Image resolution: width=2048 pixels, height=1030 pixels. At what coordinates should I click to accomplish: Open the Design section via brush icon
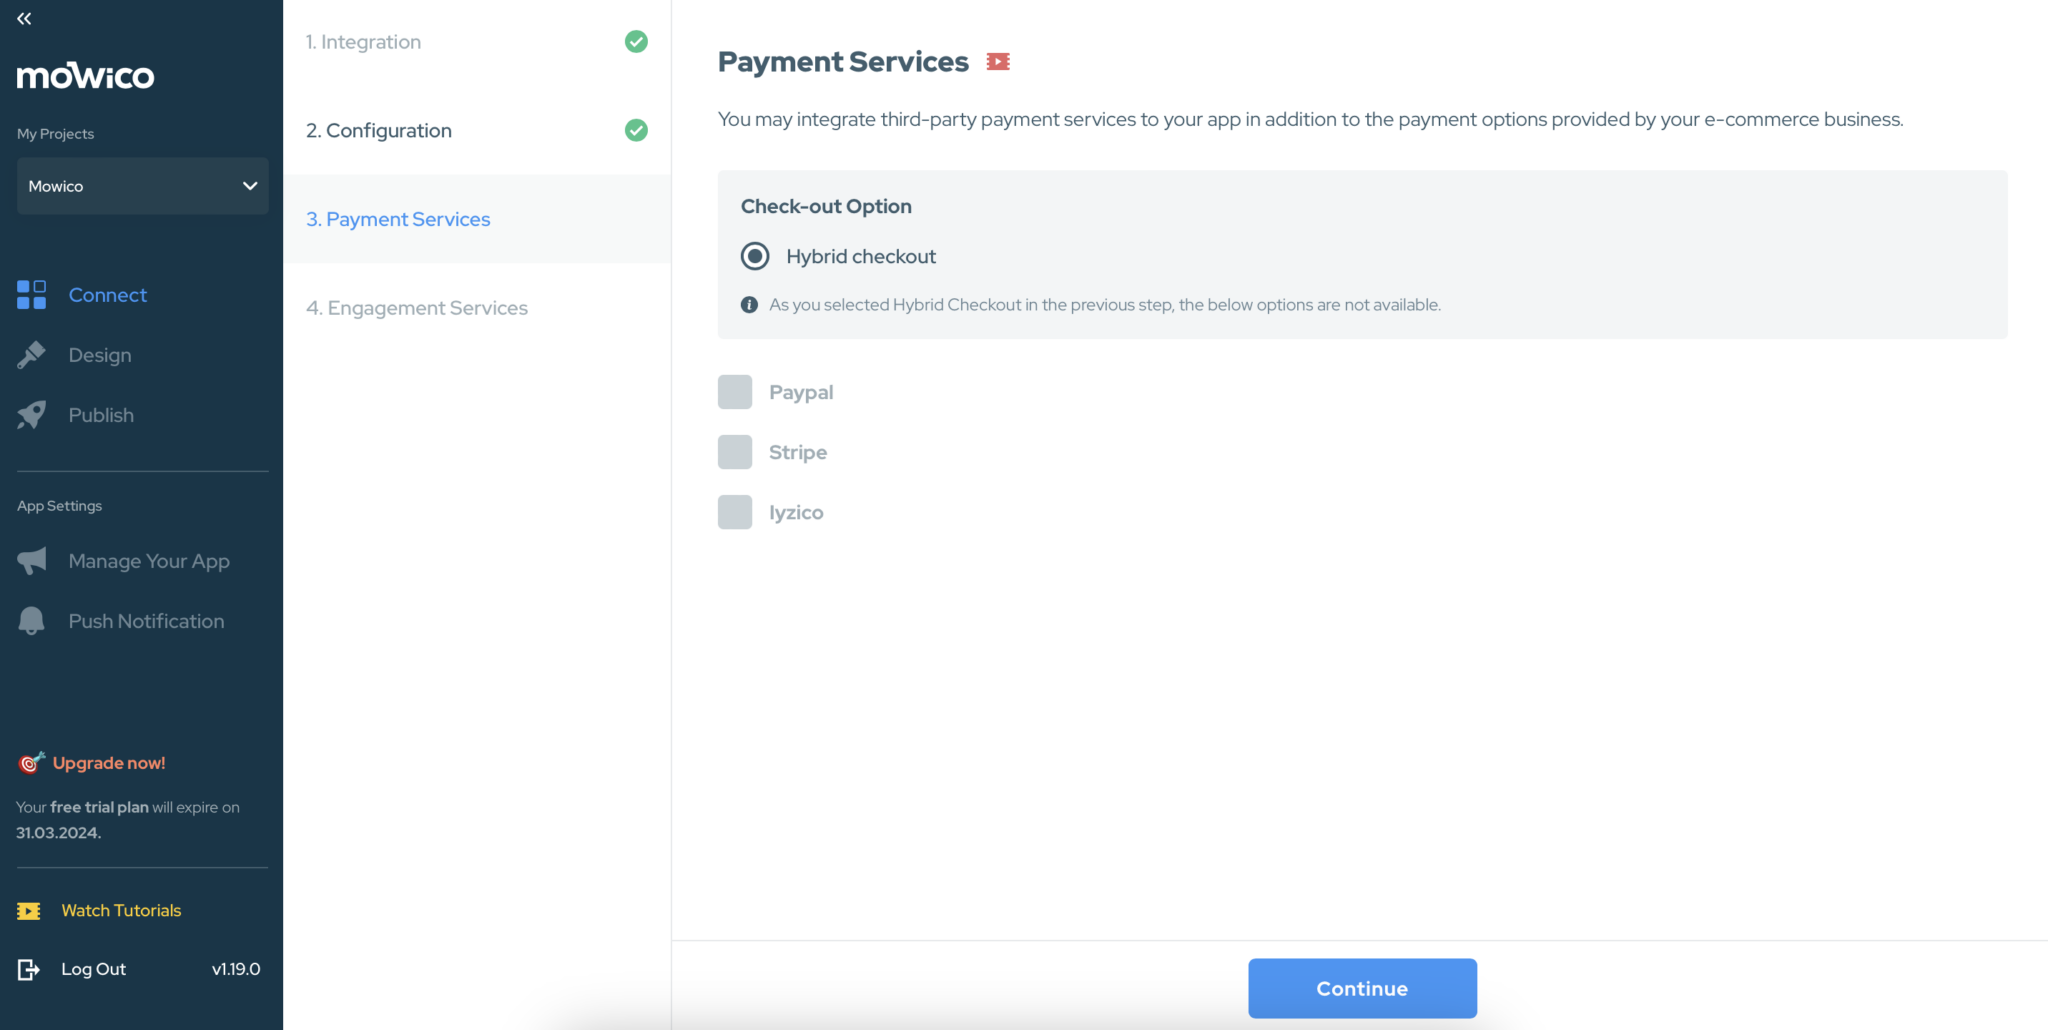tap(32, 354)
